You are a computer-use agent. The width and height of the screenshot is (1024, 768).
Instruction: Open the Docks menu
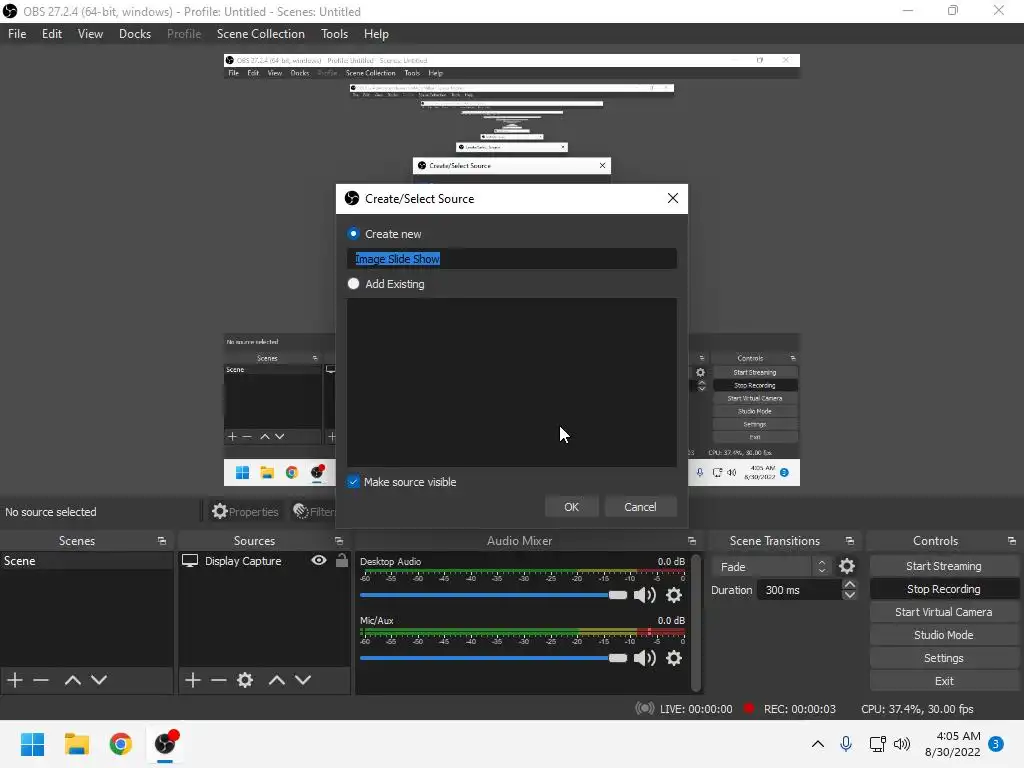[135, 34]
